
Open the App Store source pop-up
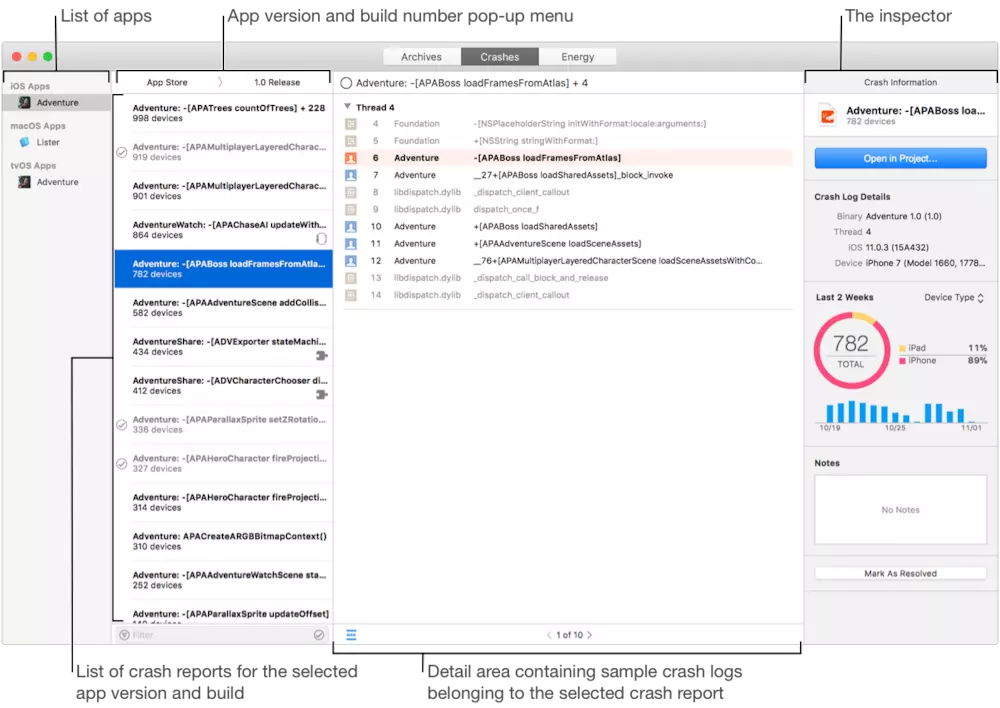click(167, 82)
